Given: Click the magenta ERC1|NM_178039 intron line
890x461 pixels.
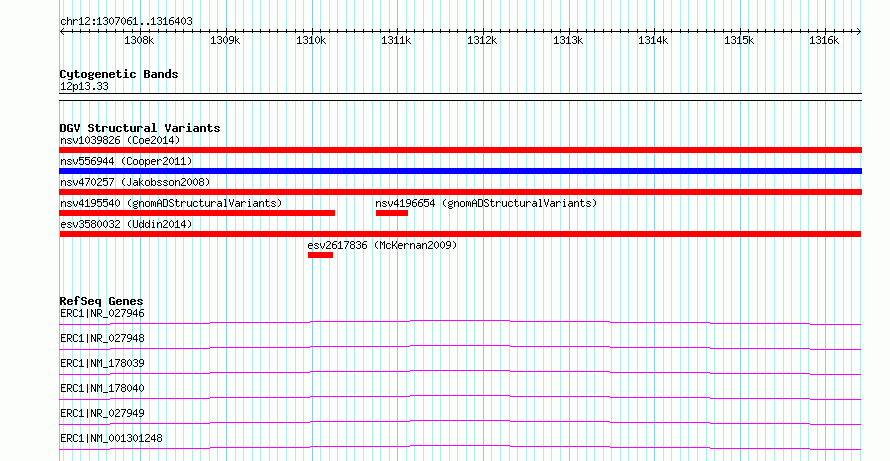Looking at the screenshot, I should tap(460, 372).
